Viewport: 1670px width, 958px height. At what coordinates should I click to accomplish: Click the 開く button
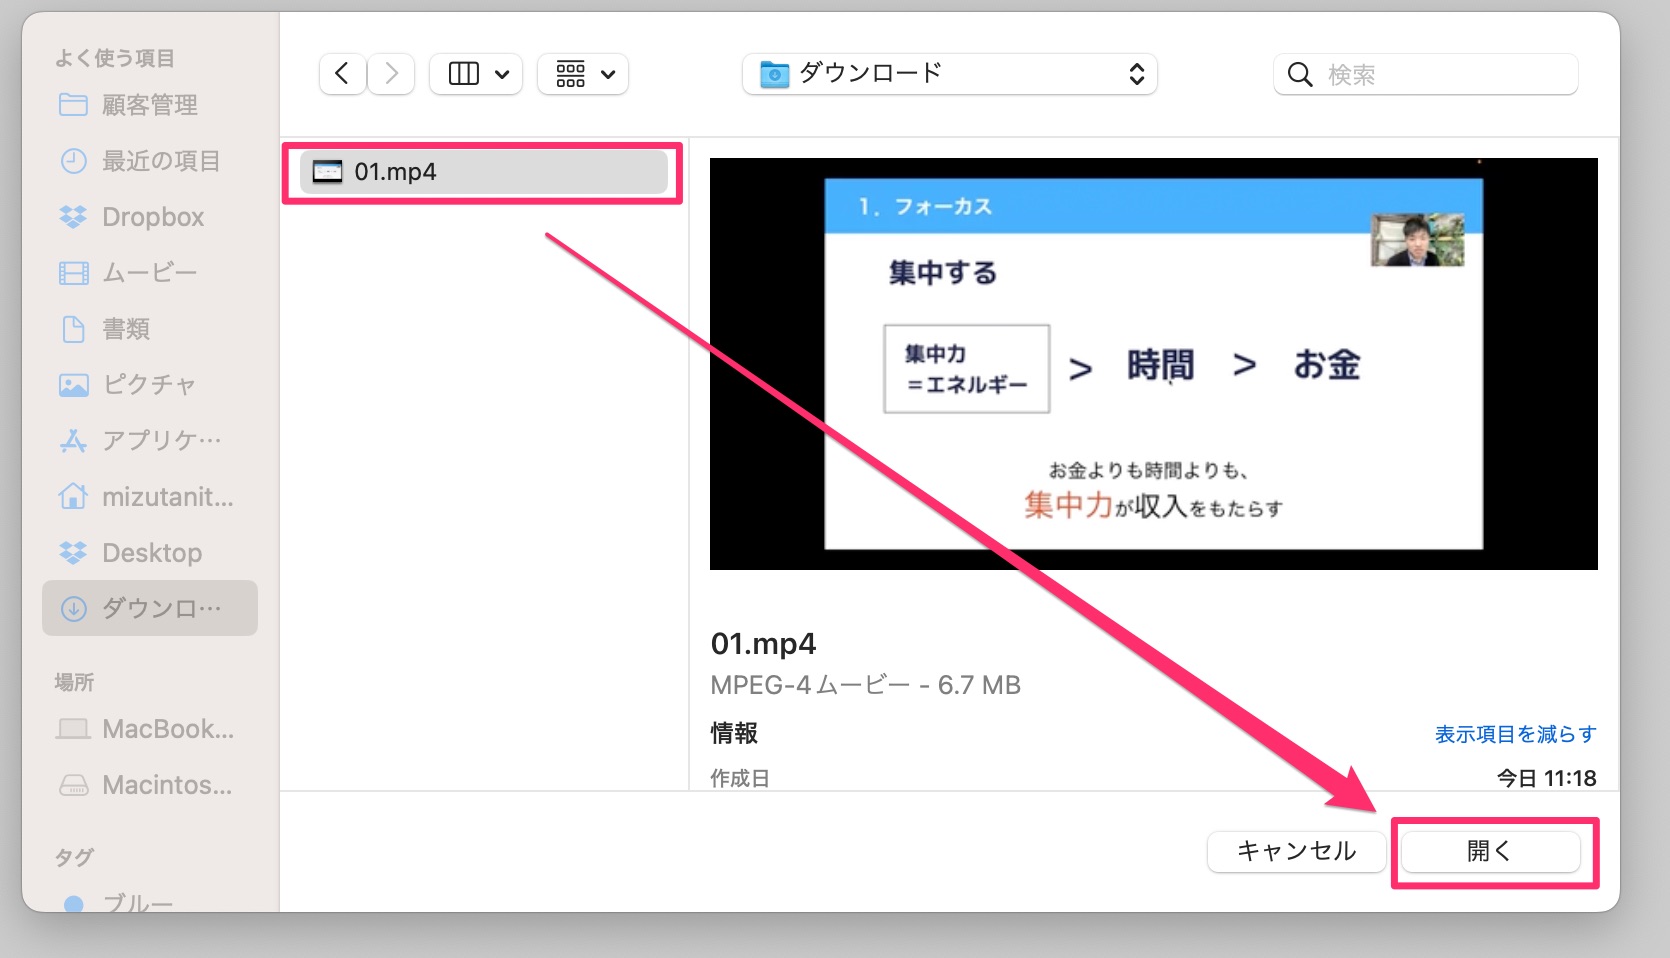(x=1490, y=851)
